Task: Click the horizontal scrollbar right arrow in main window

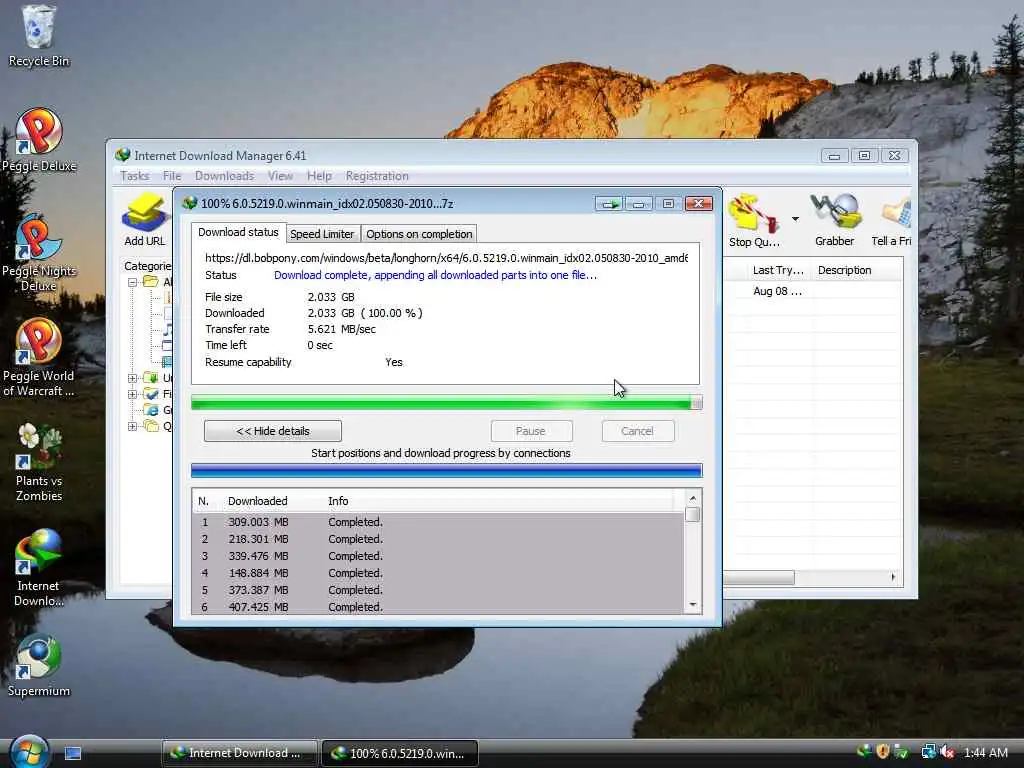Action: click(893, 577)
